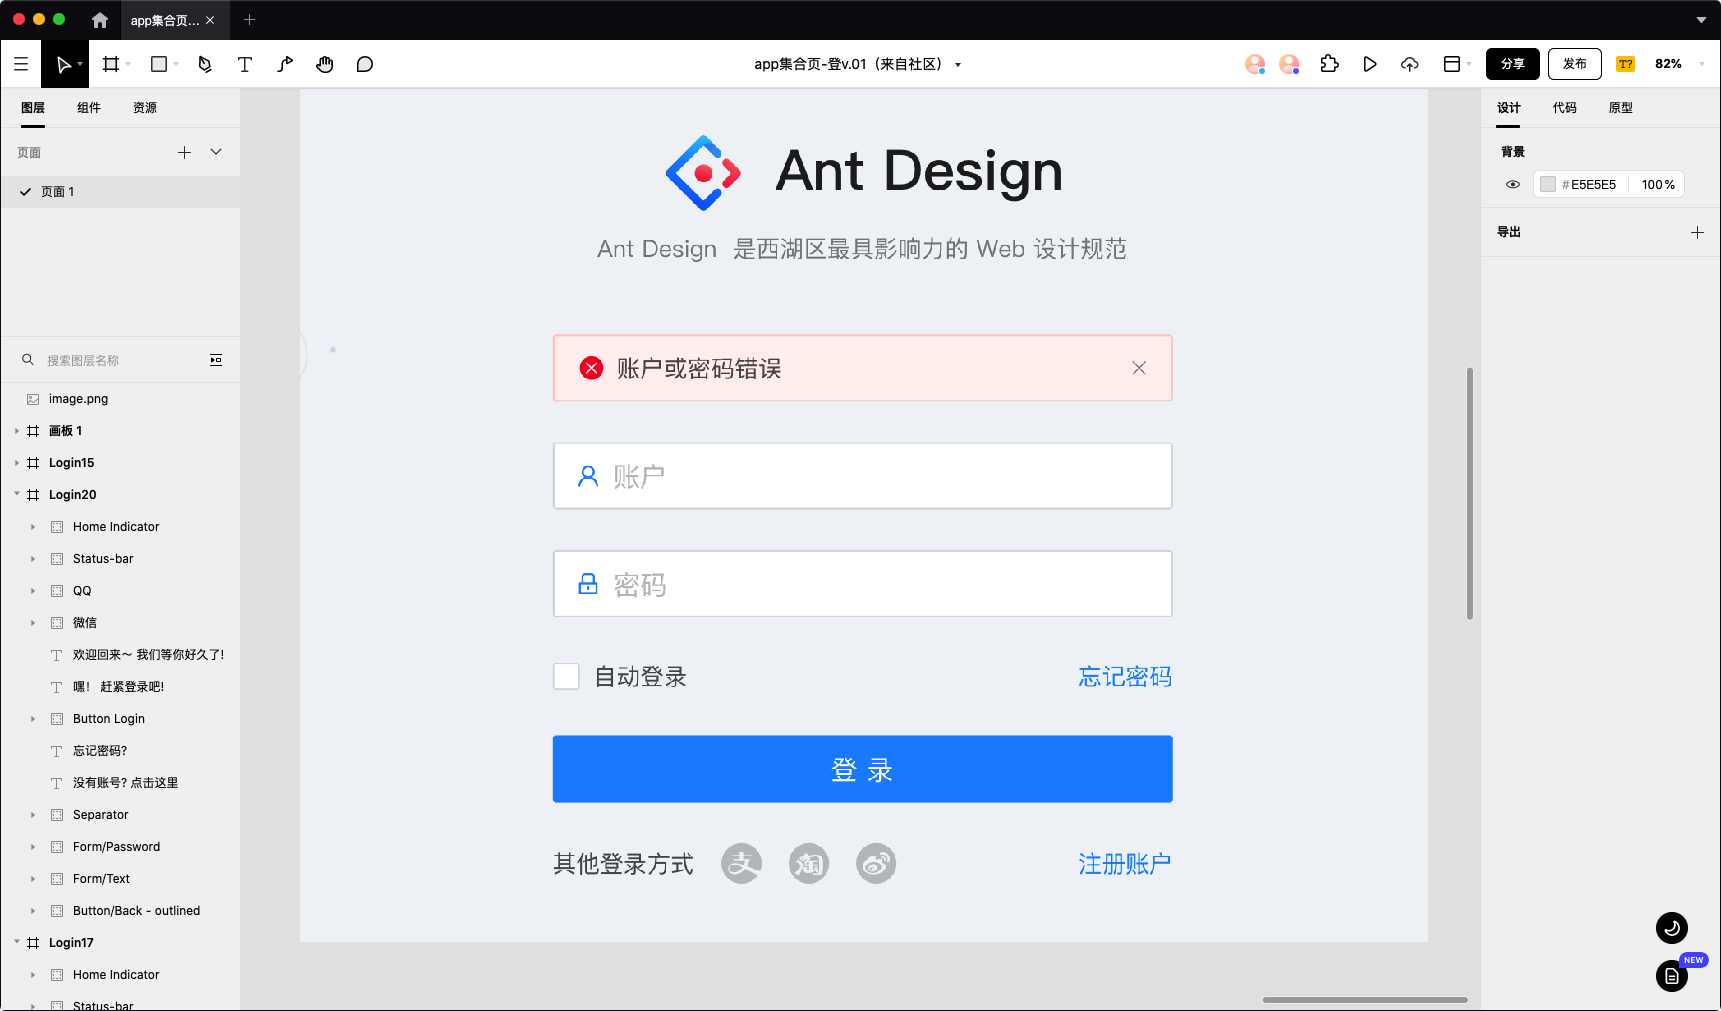Expand the Form/Password layer group
Screen dimensions: 1721x1011
33,847
